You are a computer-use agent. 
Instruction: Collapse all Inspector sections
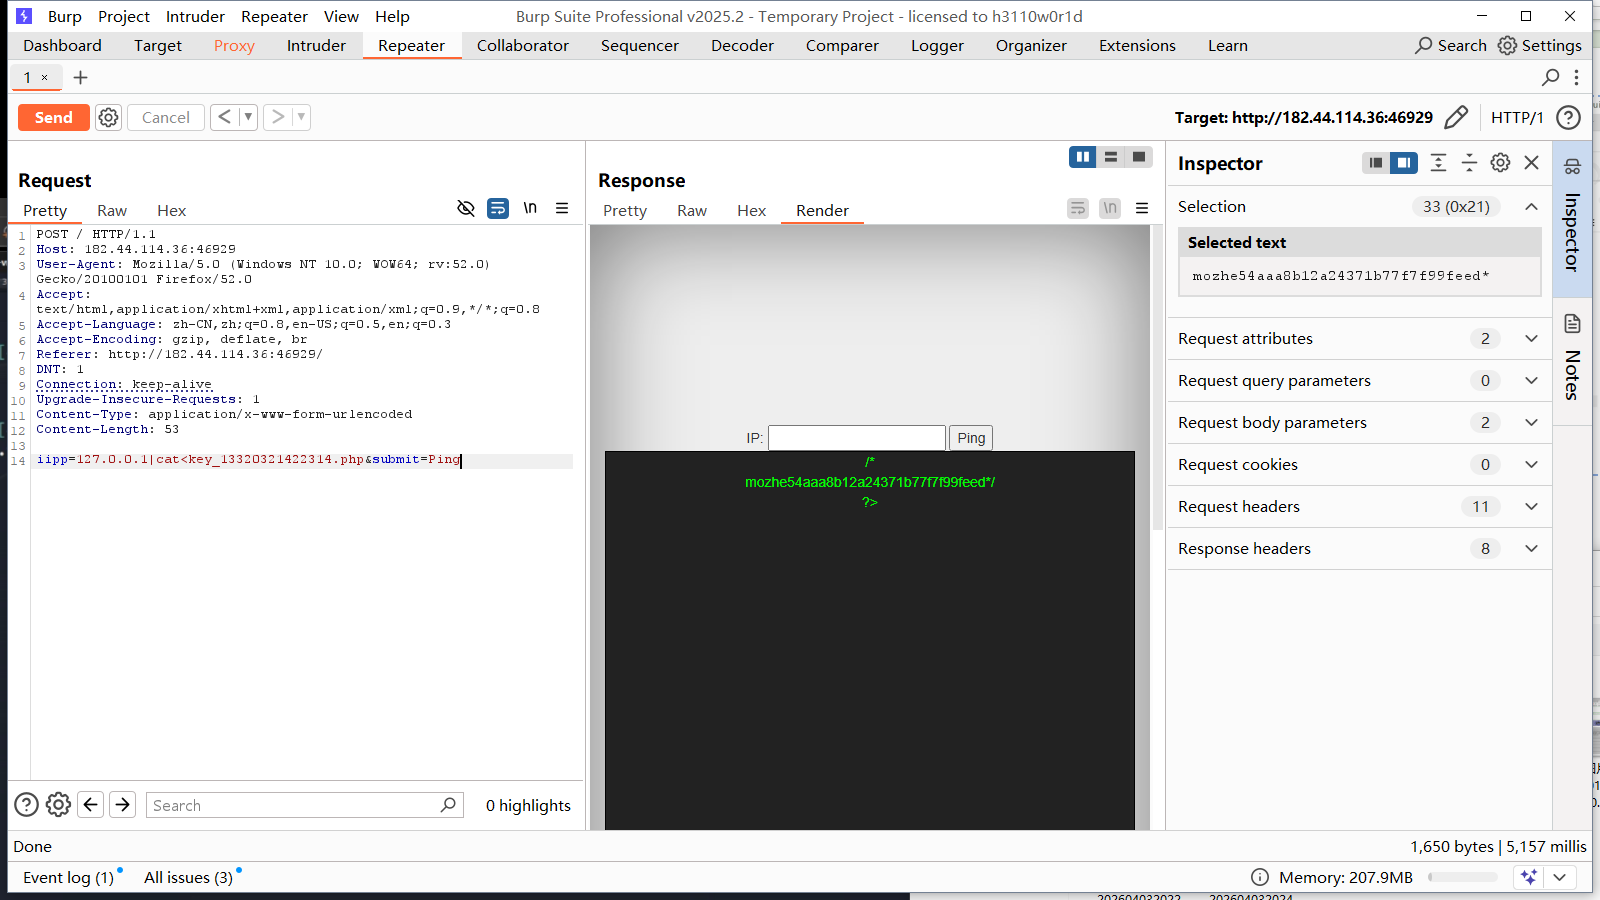tap(1469, 163)
